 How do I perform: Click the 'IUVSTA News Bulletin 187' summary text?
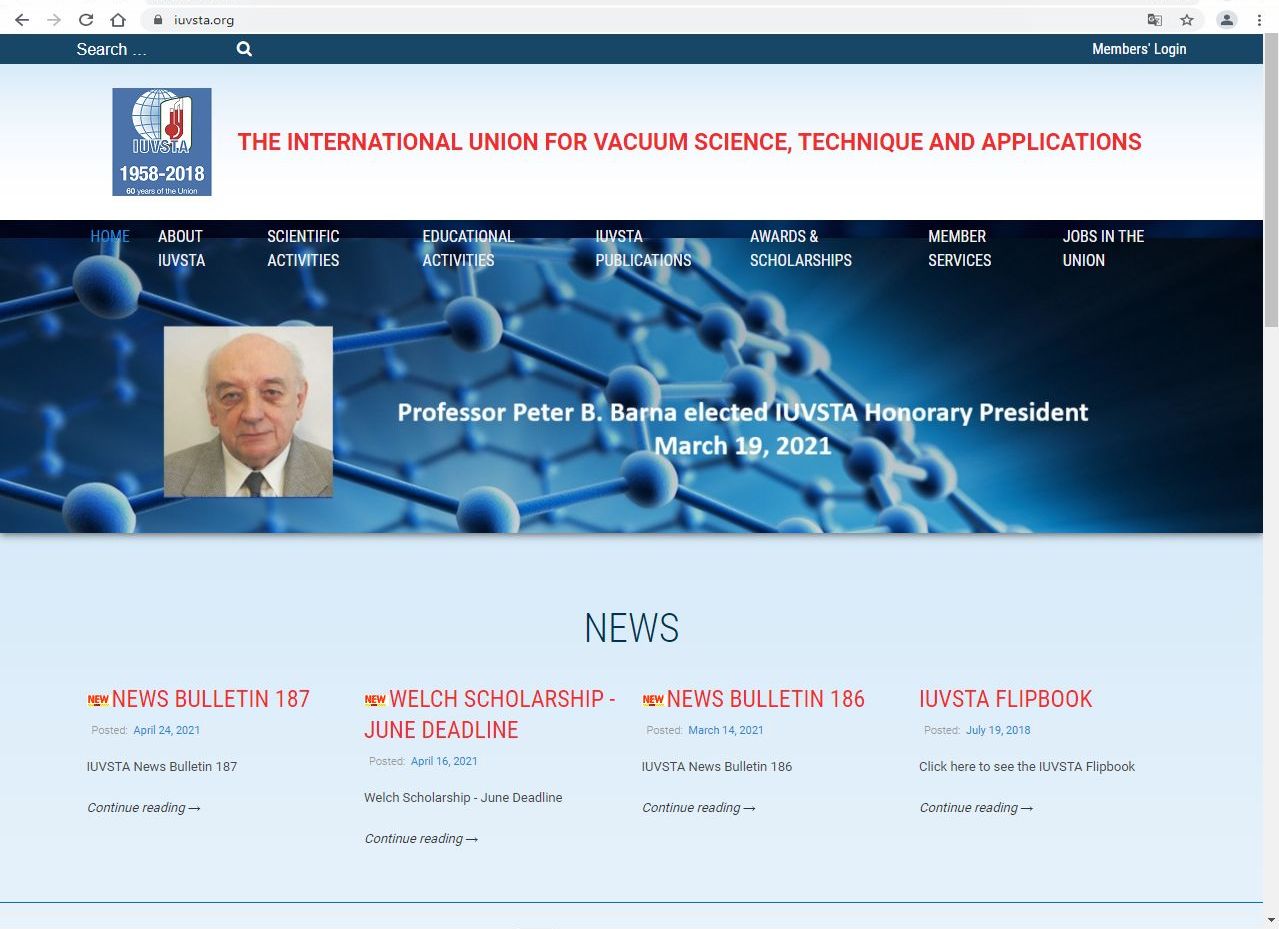[162, 767]
